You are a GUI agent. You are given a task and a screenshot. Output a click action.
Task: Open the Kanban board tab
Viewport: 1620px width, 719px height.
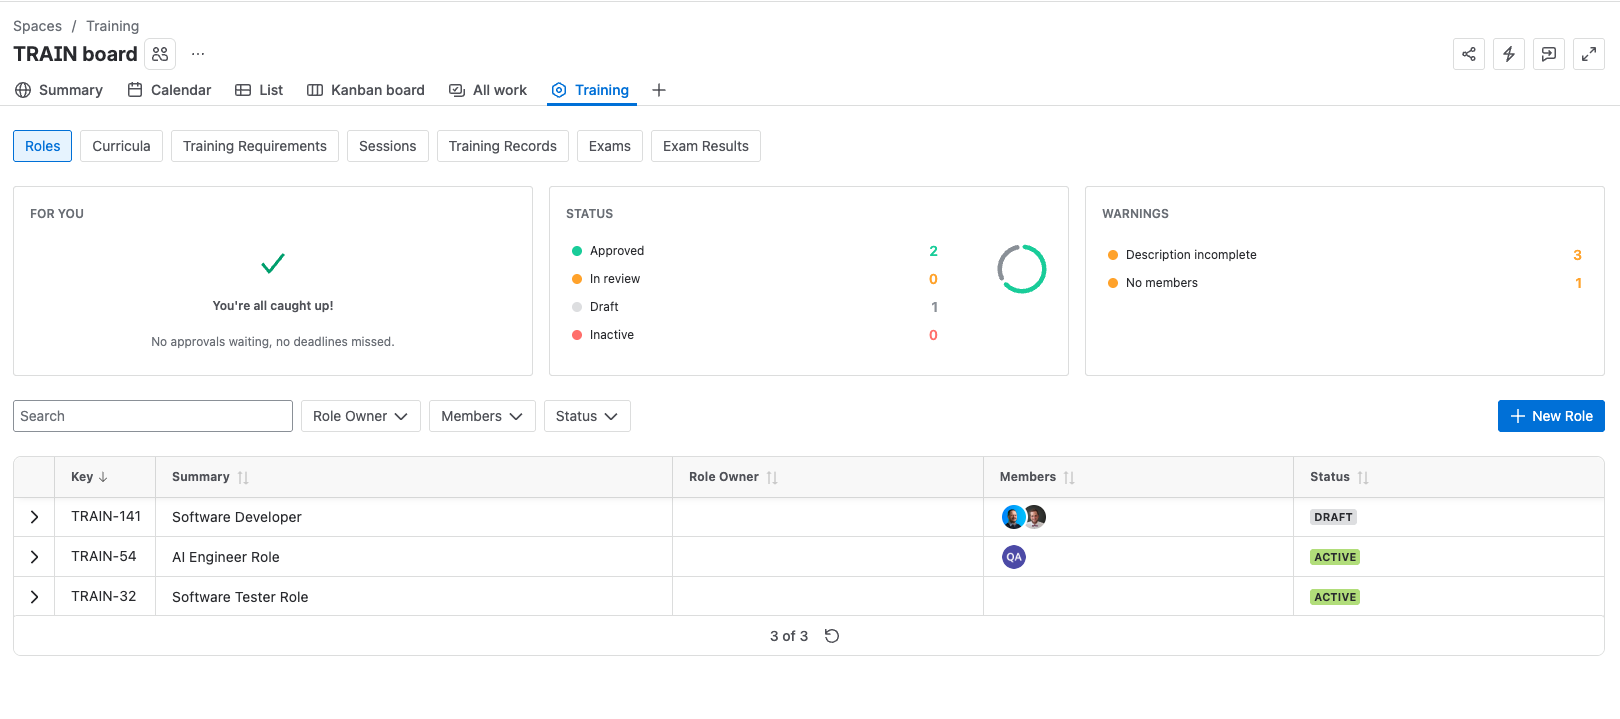(366, 90)
